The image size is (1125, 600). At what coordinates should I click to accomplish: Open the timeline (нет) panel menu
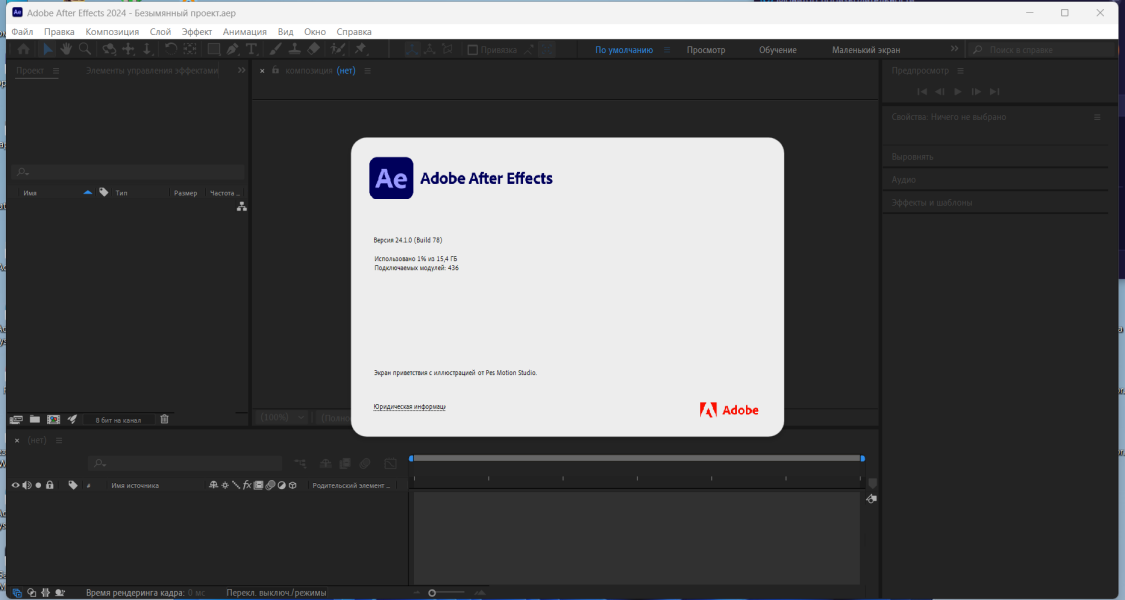click(59, 440)
